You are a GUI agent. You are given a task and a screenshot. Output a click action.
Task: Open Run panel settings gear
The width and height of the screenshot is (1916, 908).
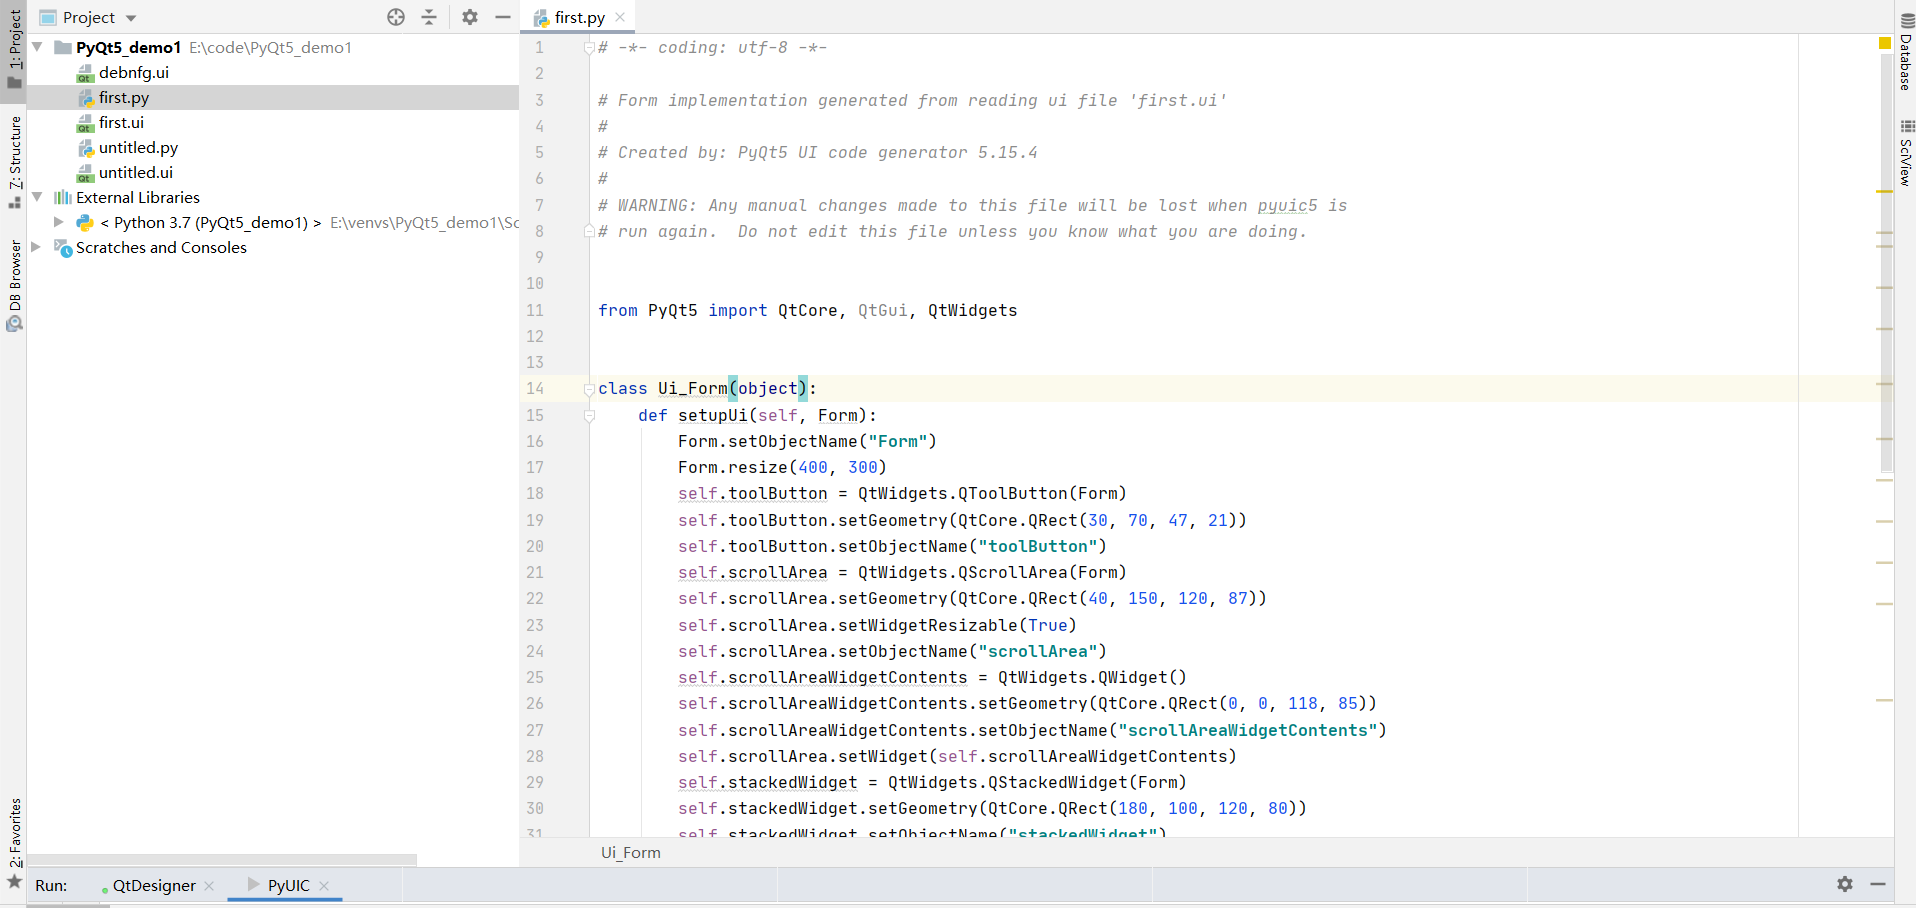[x=1845, y=884]
